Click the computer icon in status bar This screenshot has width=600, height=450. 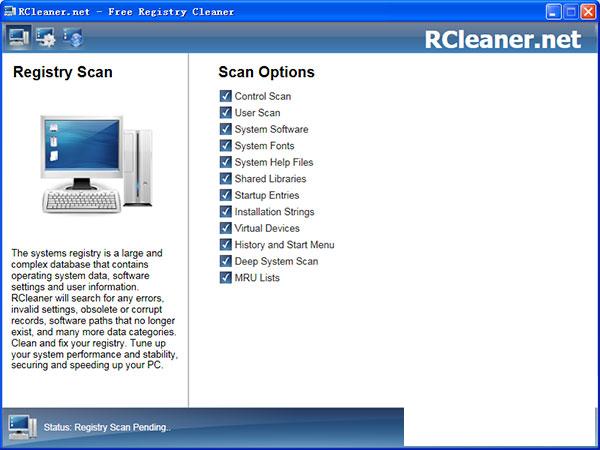coord(23,427)
